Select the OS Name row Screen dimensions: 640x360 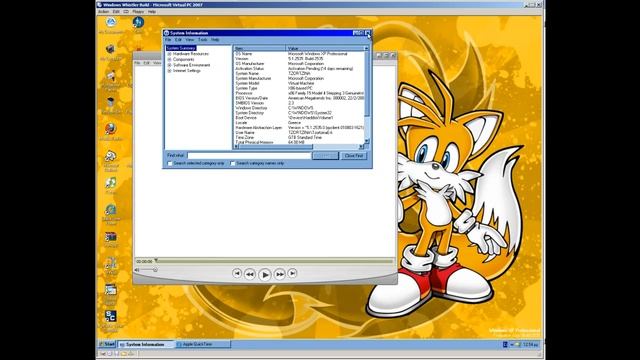[x=299, y=54]
